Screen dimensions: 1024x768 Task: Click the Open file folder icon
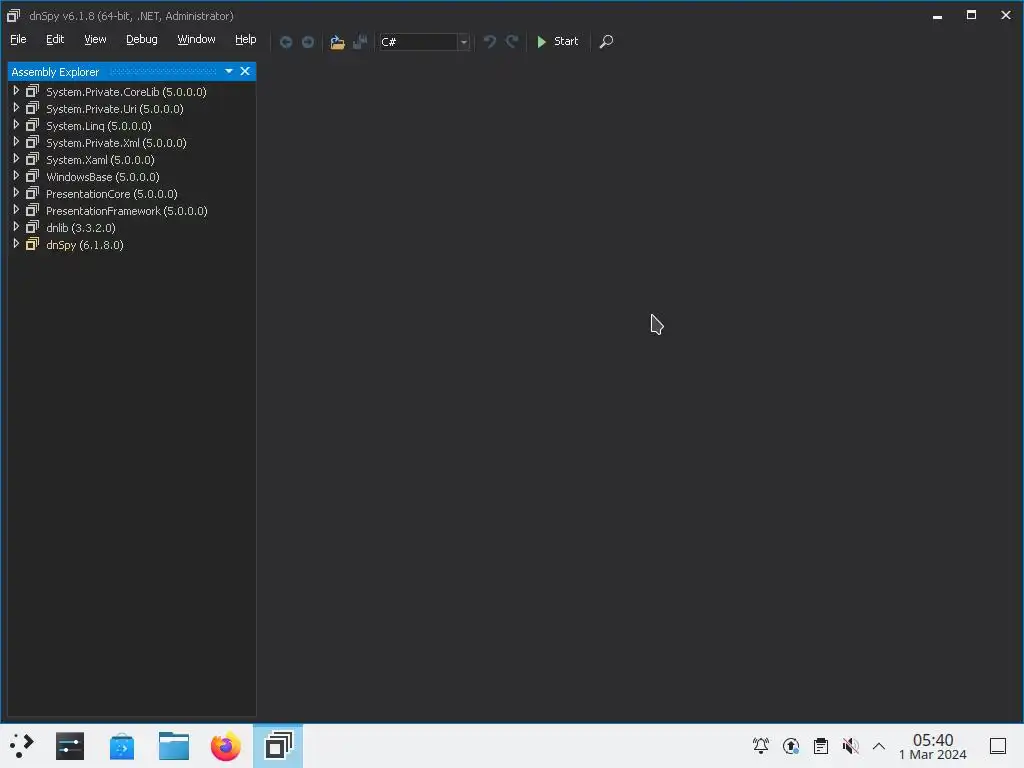337,42
